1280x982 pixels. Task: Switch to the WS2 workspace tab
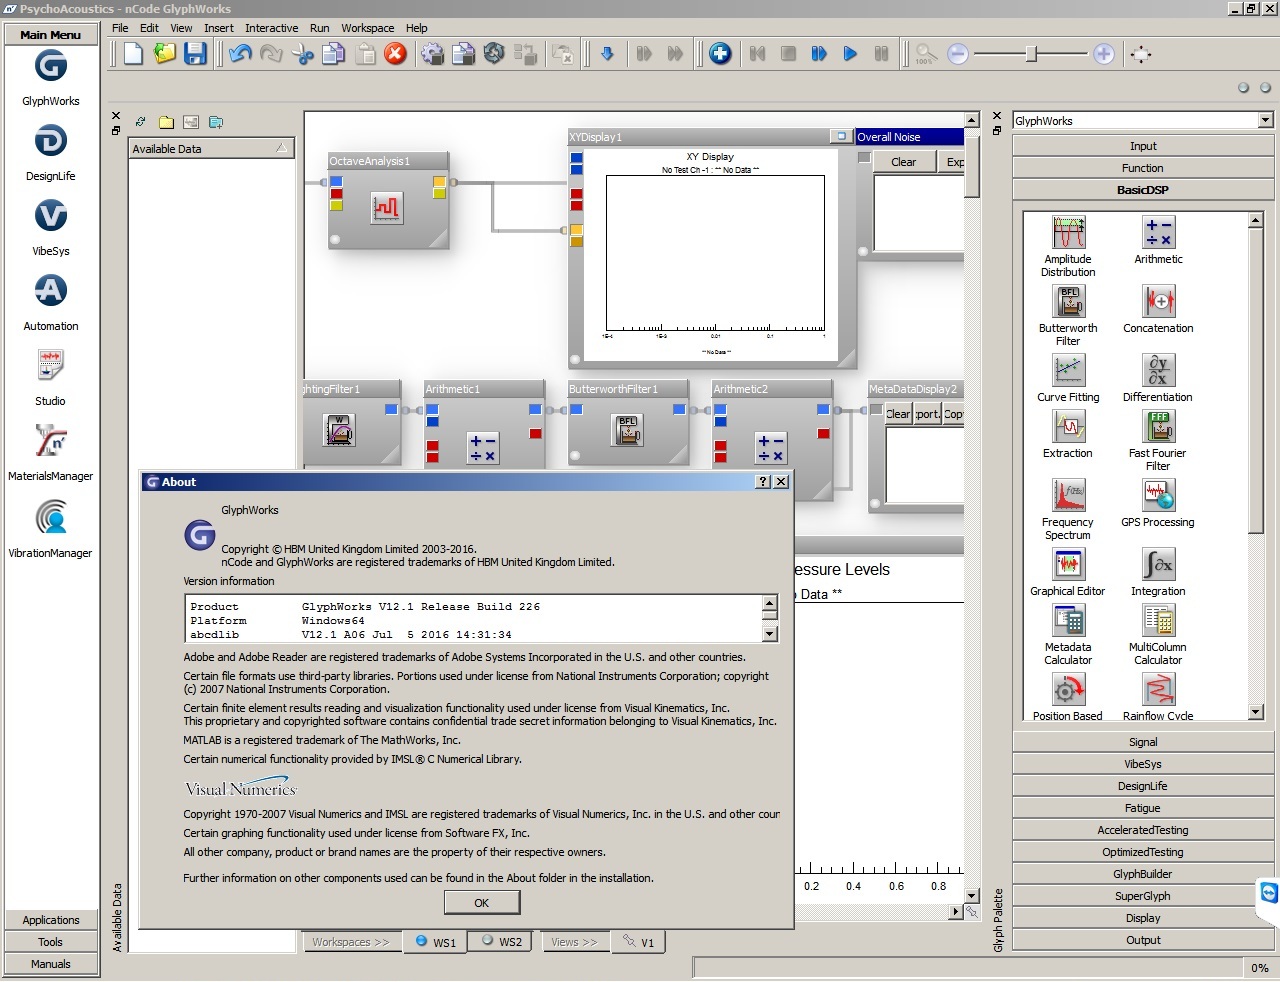pos(501,942)
